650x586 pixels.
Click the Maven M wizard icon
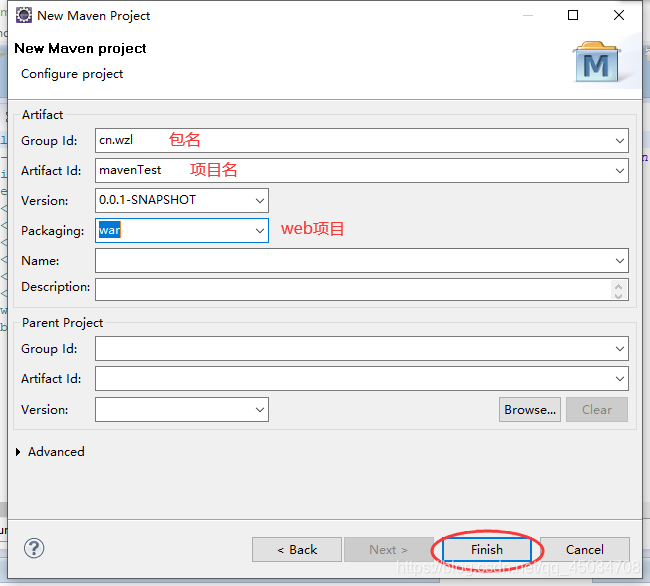(597, 62)
